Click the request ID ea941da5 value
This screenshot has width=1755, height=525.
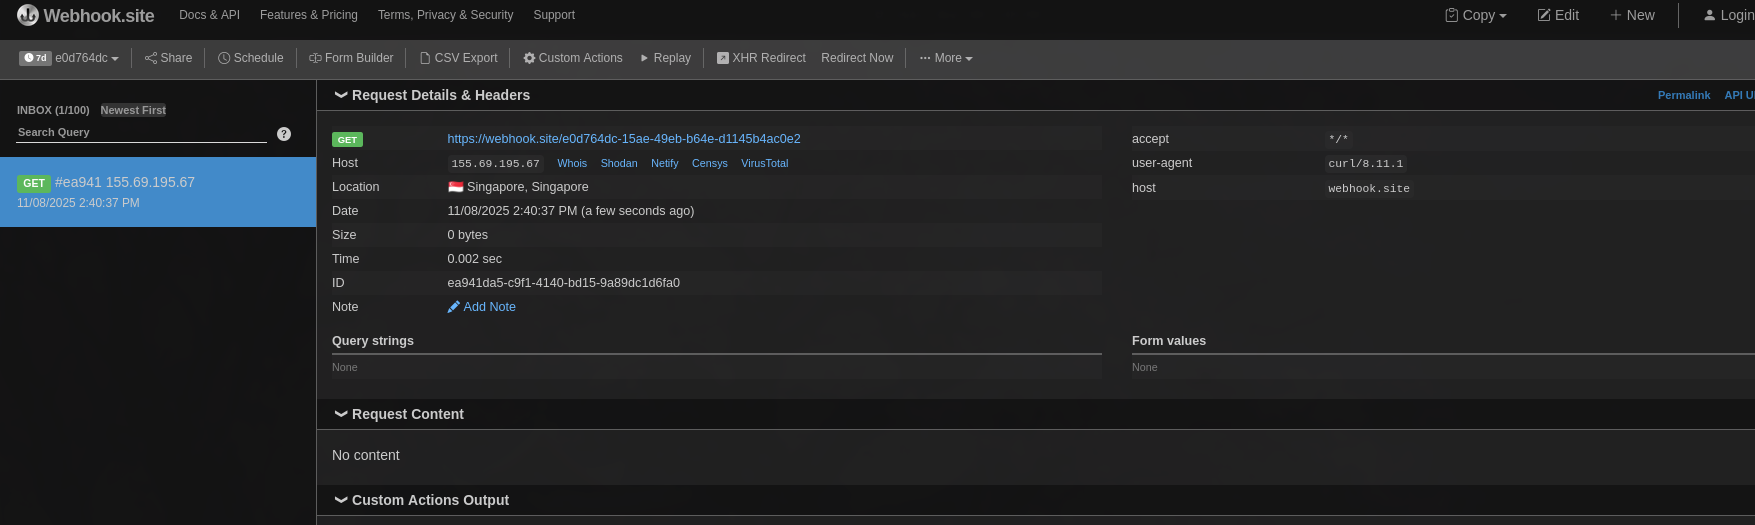tap(564, 283)
